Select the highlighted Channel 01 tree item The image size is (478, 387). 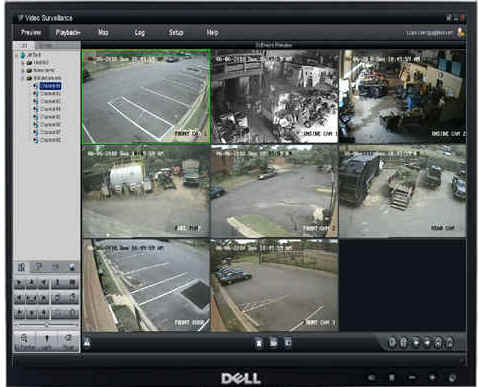click(50, 86)
